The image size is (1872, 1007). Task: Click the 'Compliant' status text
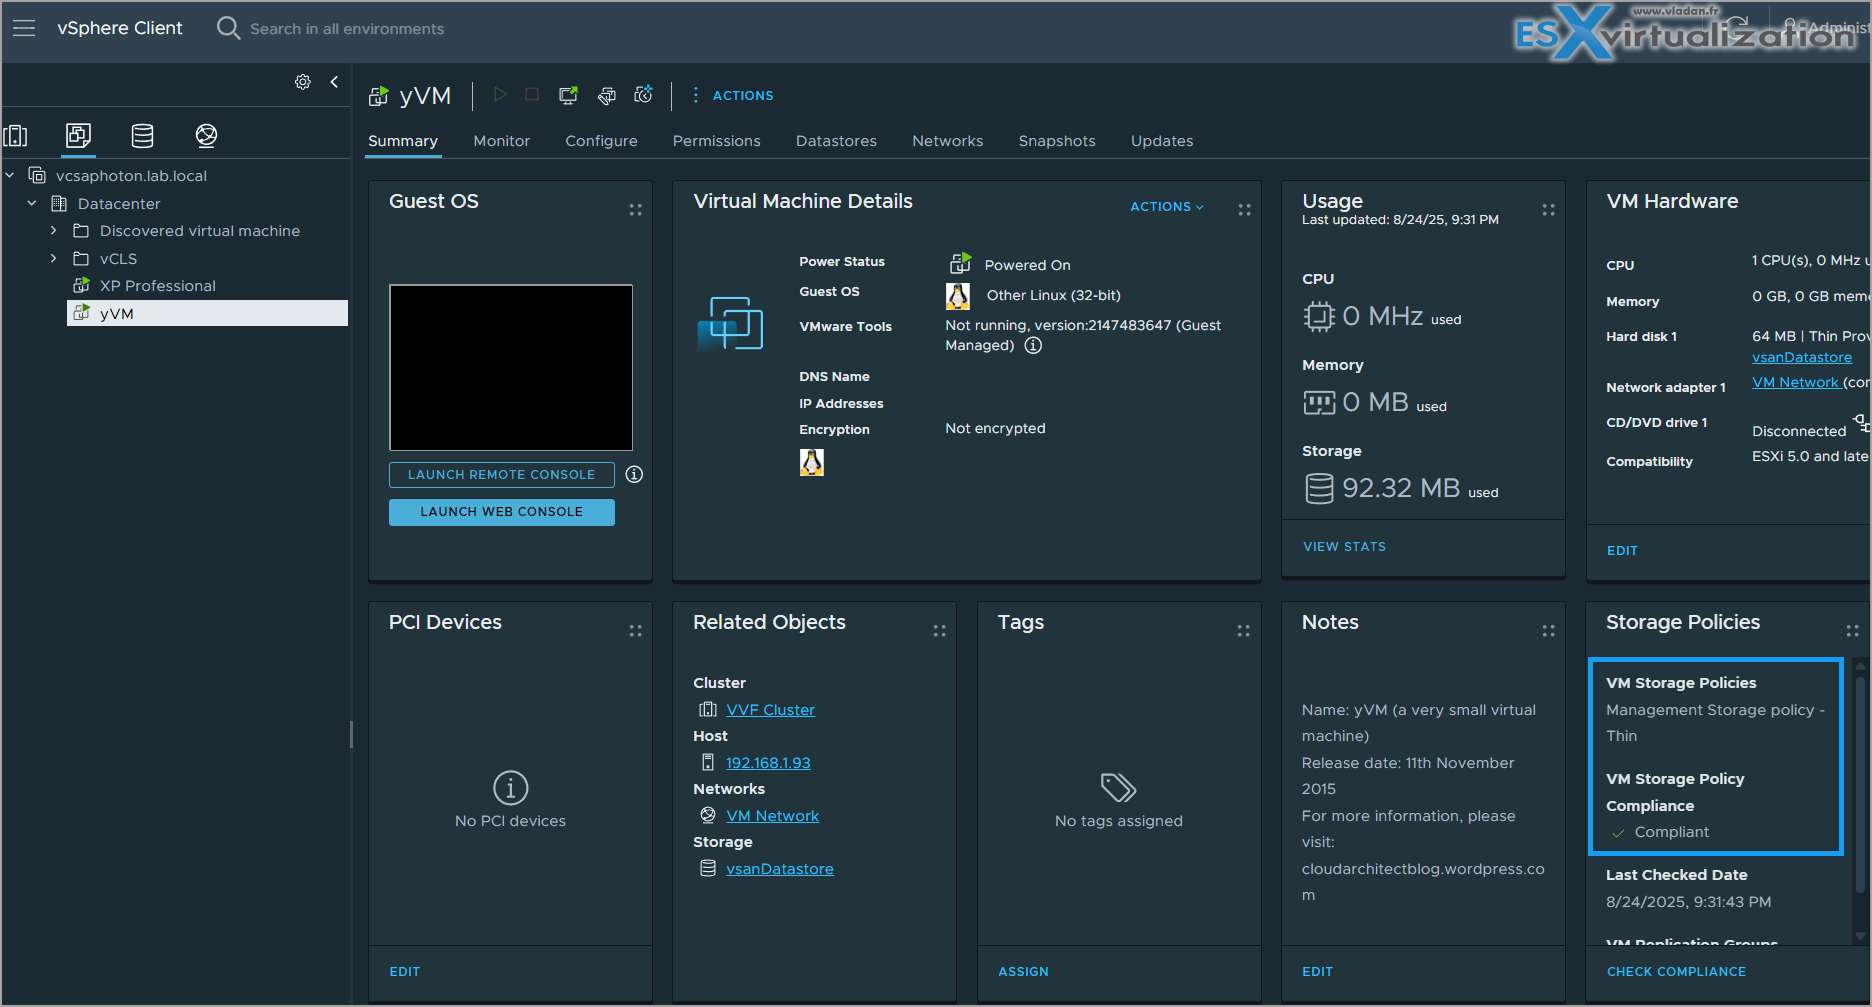pyautogui.click(x=1671, y=832)
